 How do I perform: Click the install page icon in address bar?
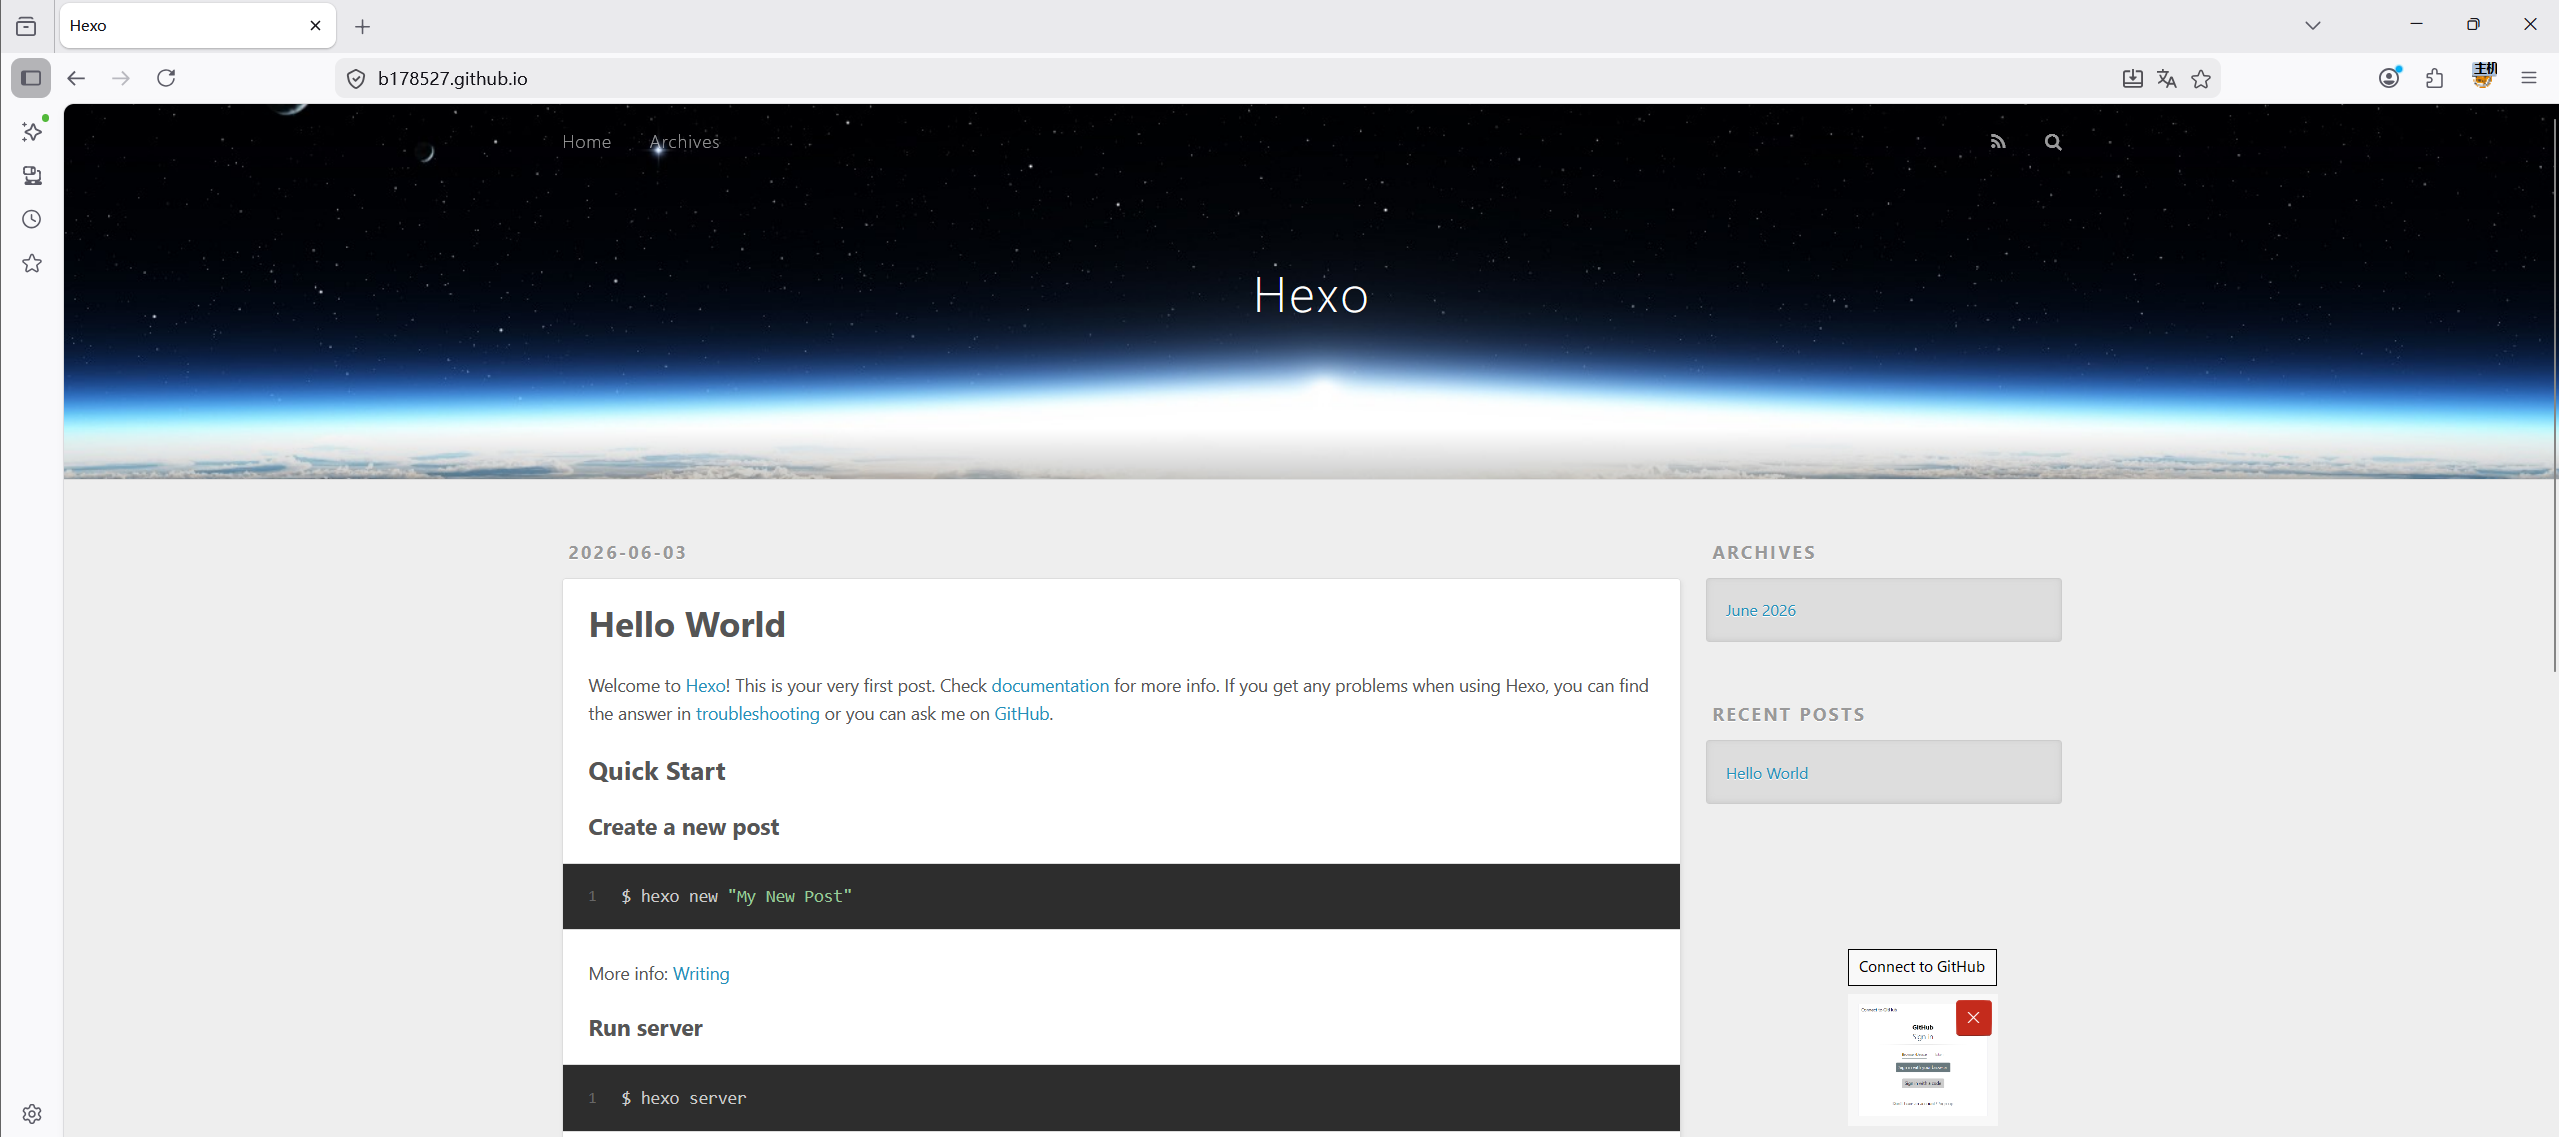[2132, 79]
